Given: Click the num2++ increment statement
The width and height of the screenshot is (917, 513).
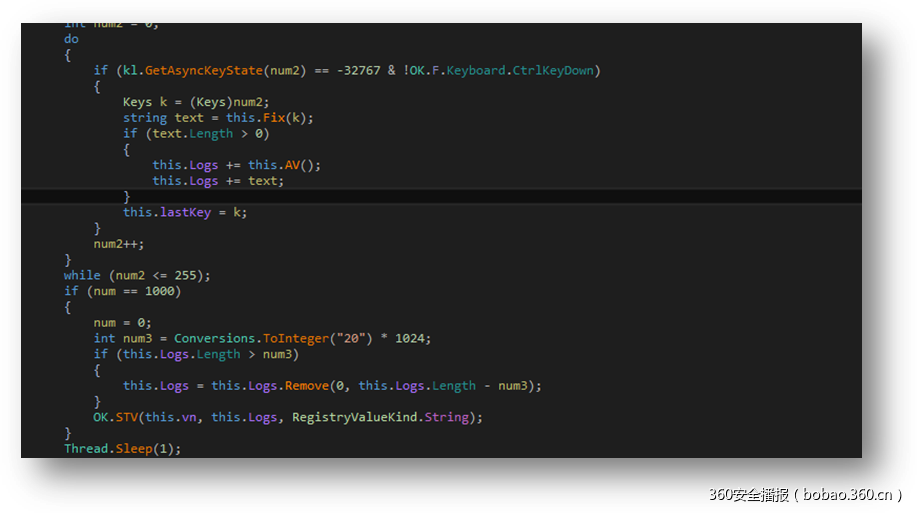Looking at the screenshot, I should pyautogui.click(x=119, y=244).
